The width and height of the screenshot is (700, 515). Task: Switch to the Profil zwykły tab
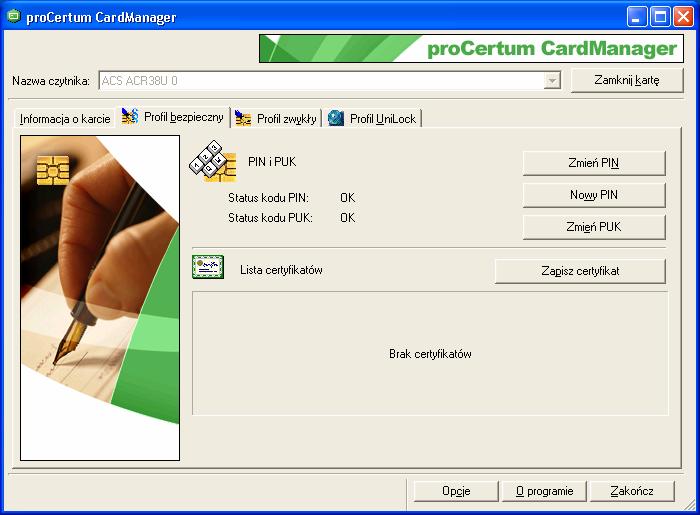pyautogui.click(x=276, y=119)
